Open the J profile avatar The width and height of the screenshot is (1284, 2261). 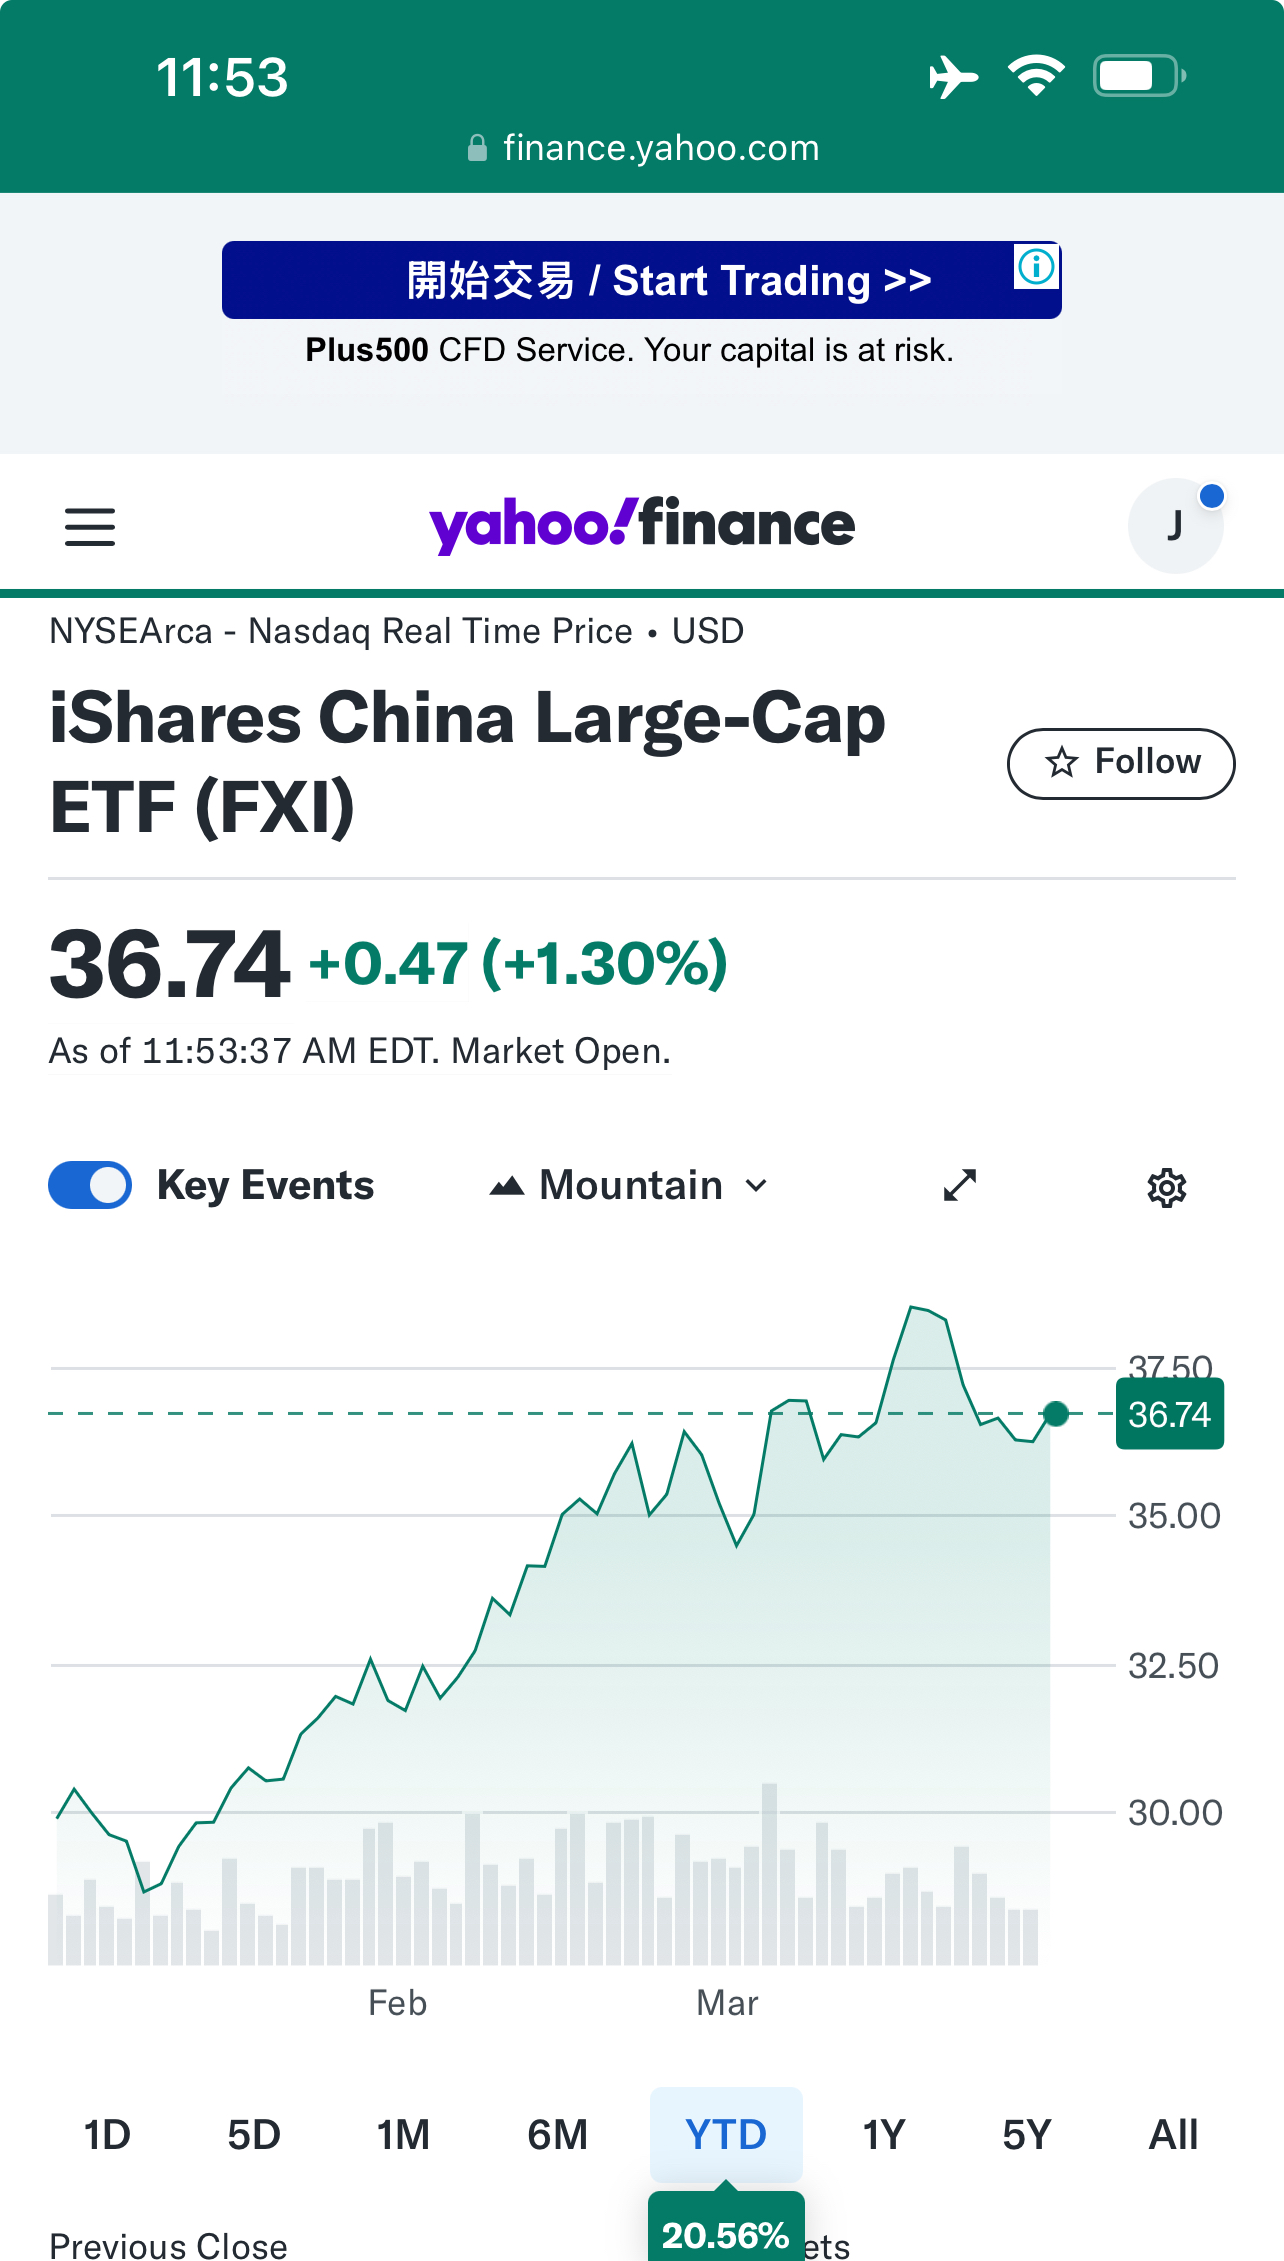[1175, 526]
